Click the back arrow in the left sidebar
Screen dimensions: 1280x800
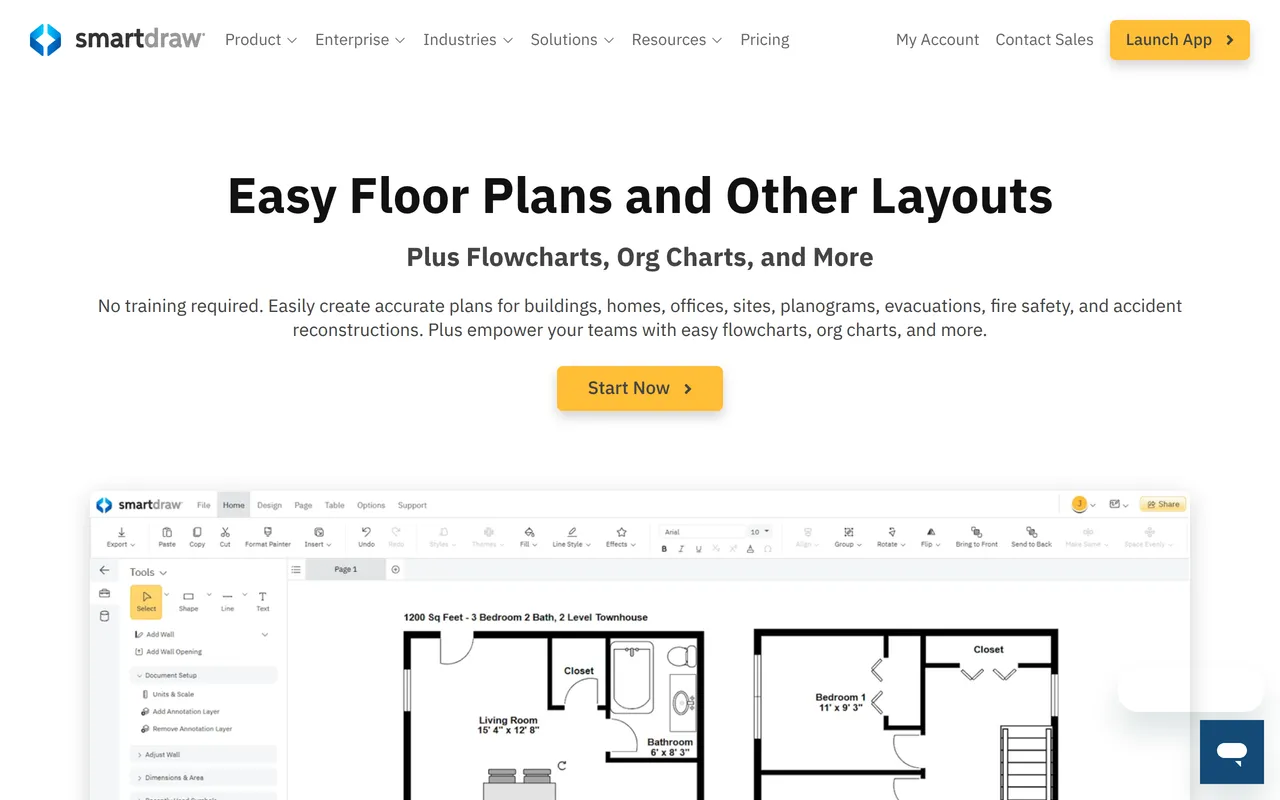104,570
